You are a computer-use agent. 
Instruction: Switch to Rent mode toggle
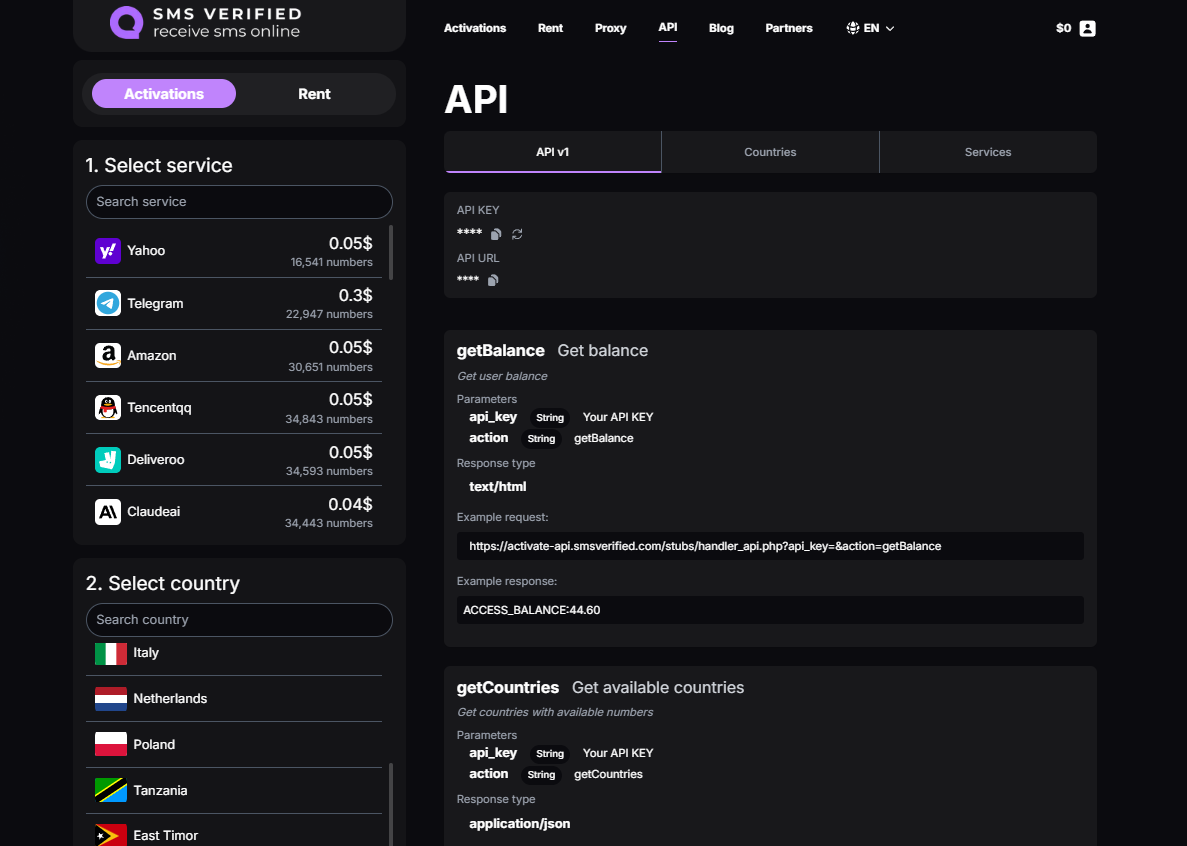coord(314,94)
